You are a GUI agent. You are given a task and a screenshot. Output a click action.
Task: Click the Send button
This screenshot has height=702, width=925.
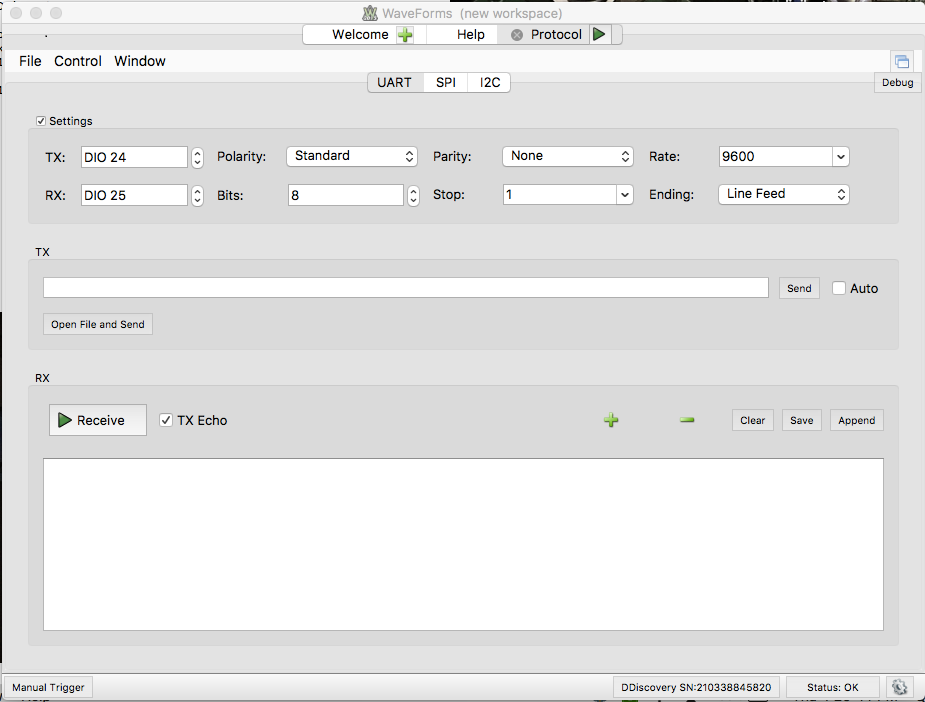point(799,288)
